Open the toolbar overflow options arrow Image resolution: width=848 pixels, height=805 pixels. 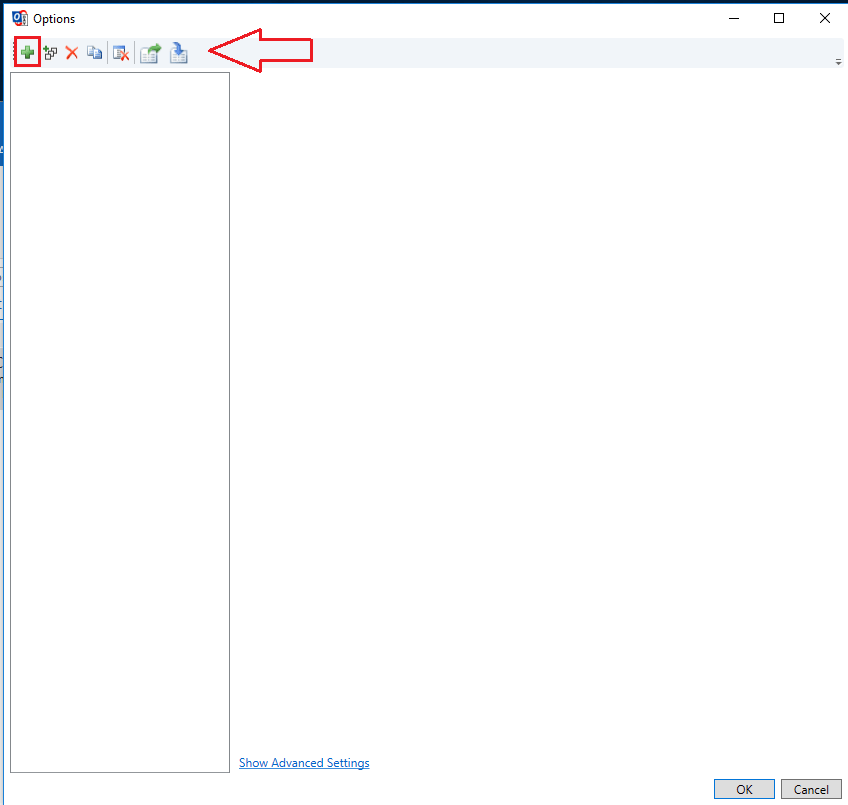pos(838,62)
